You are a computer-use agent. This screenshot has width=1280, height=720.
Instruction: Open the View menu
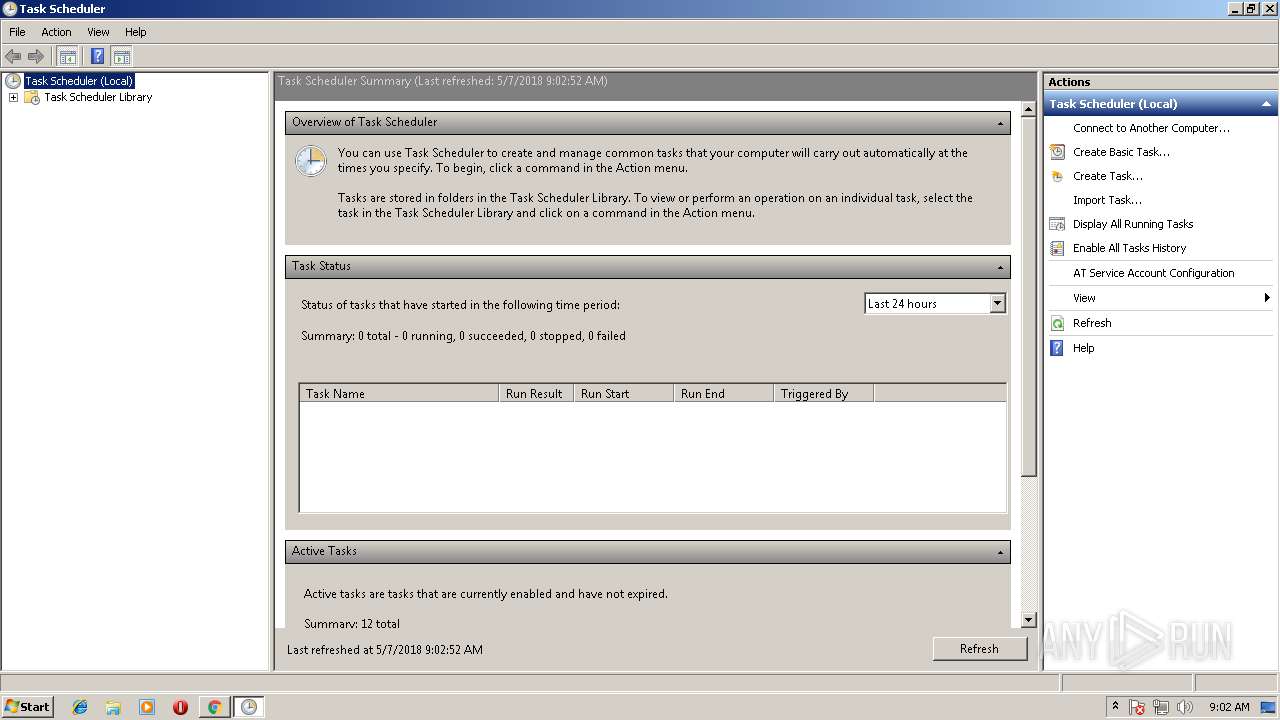[x=98, y=32]
